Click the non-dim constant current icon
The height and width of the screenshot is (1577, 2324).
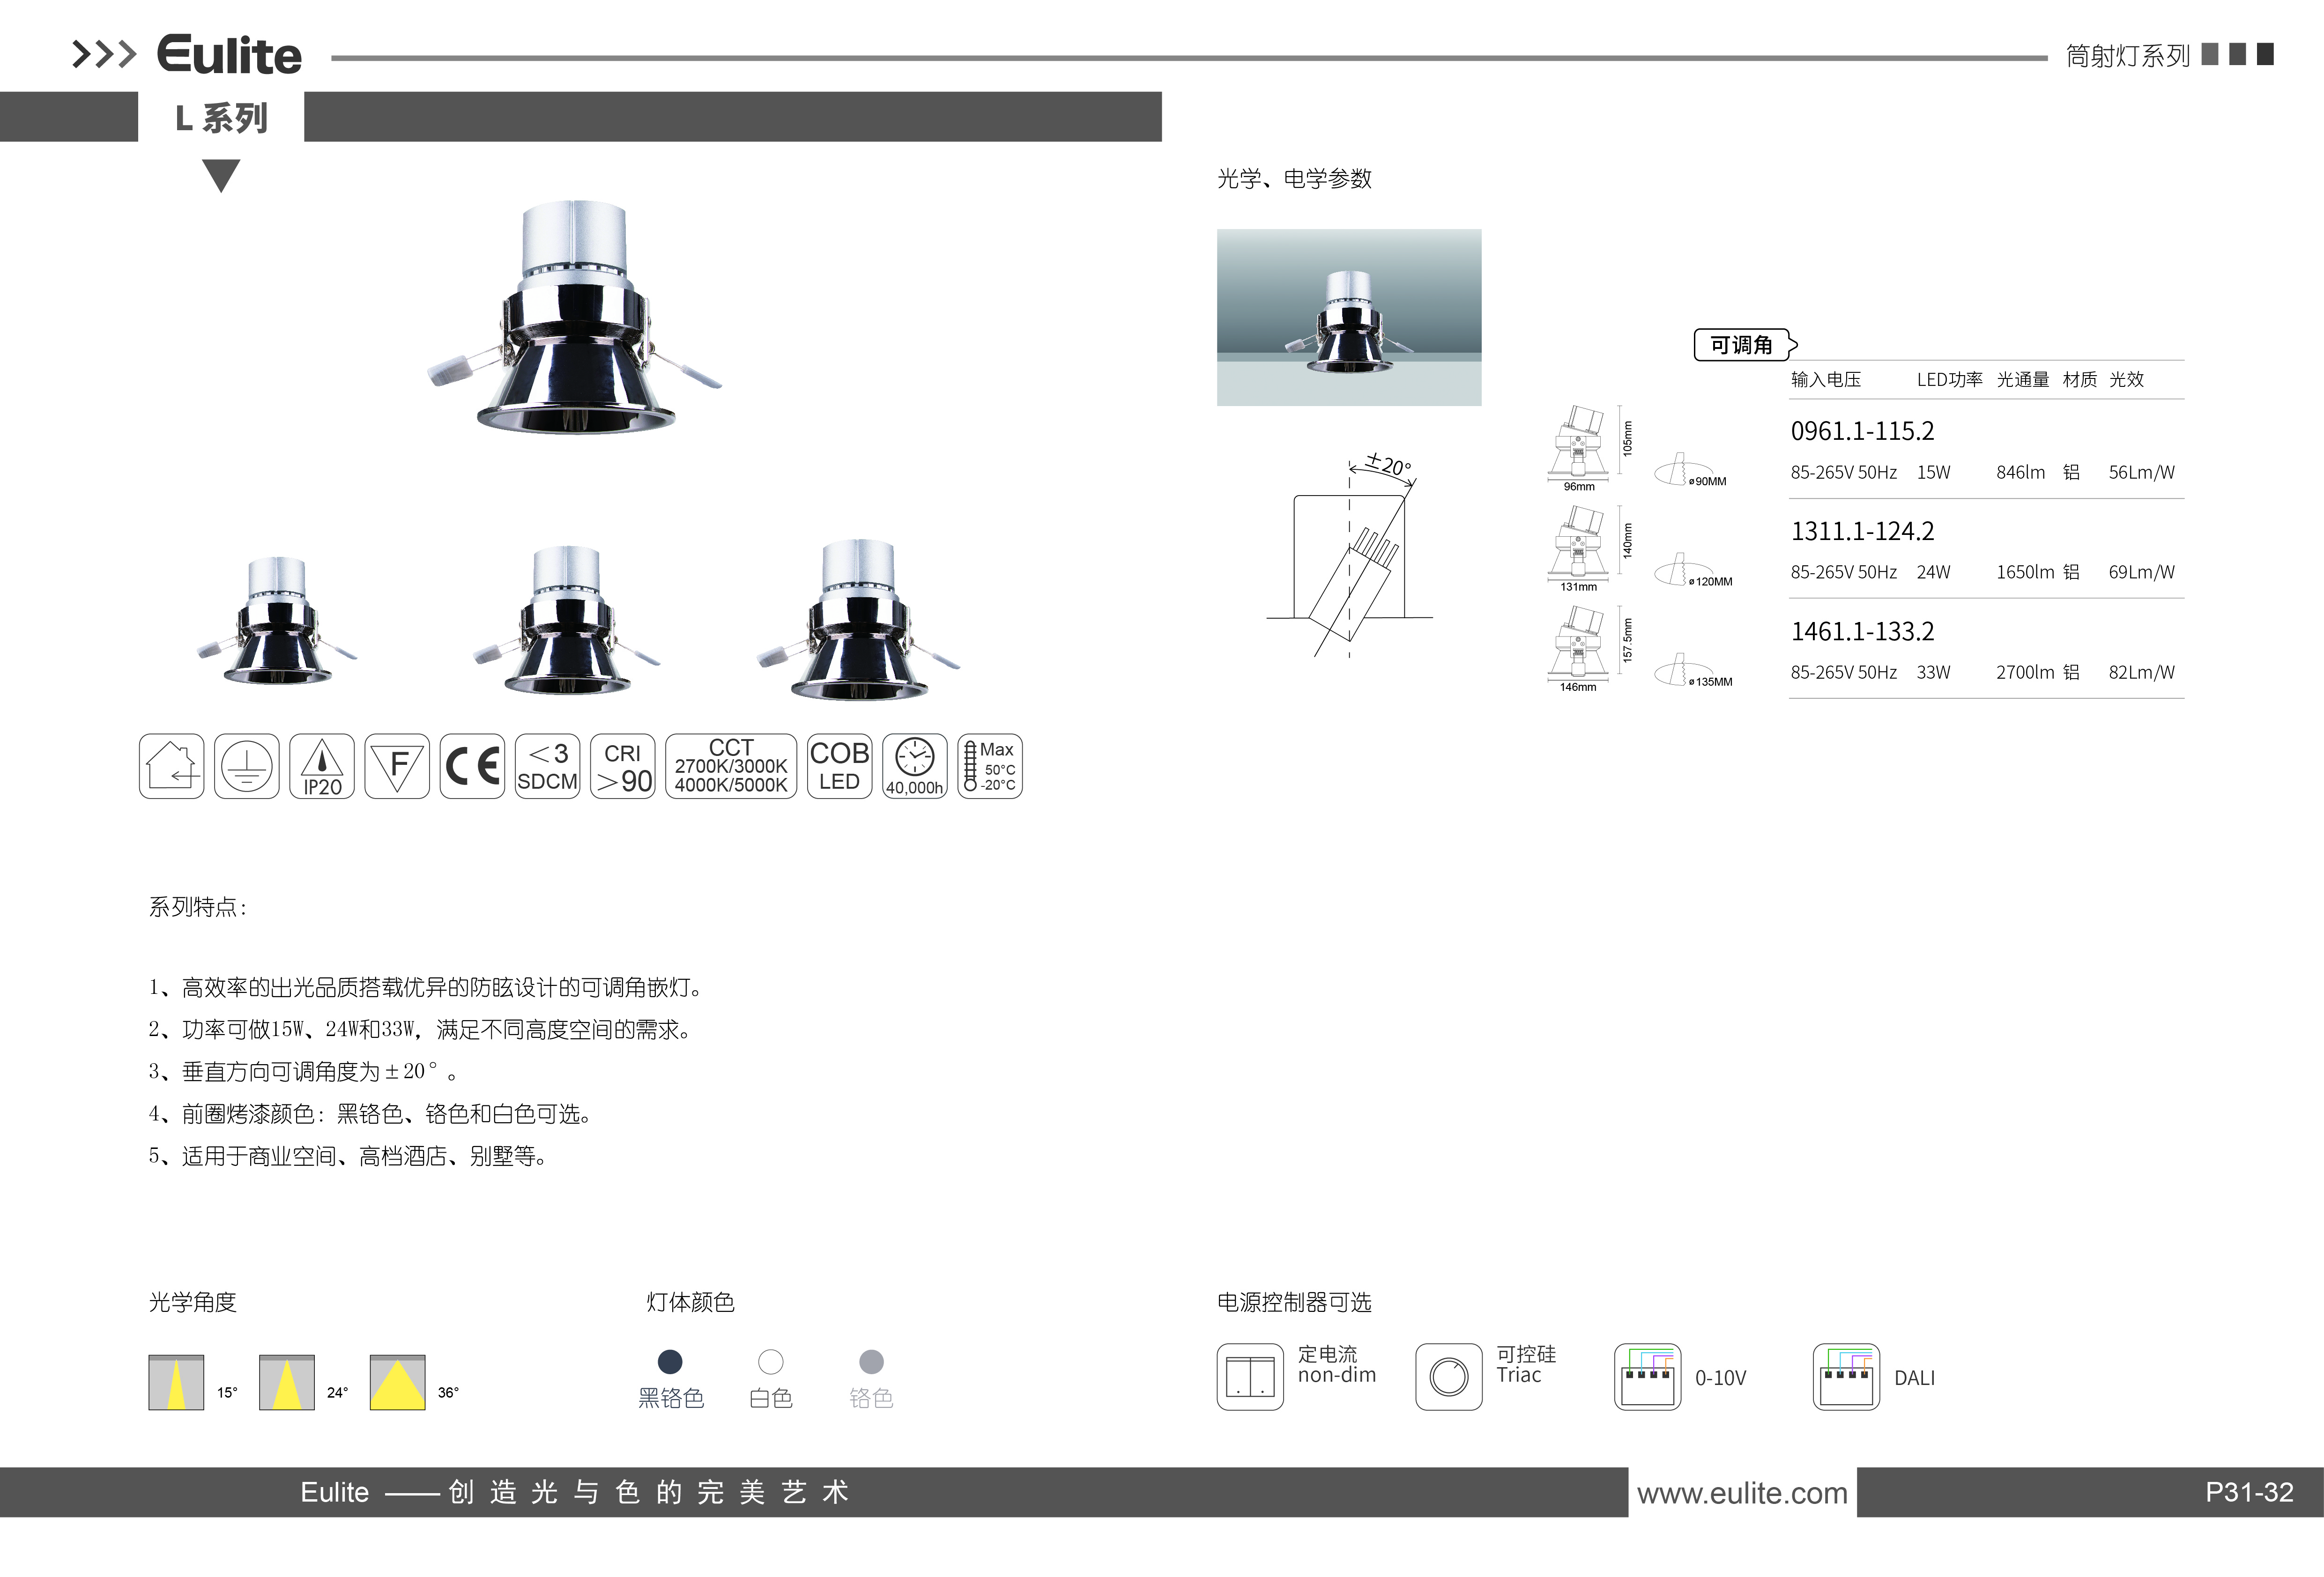pos(1250,1376)
